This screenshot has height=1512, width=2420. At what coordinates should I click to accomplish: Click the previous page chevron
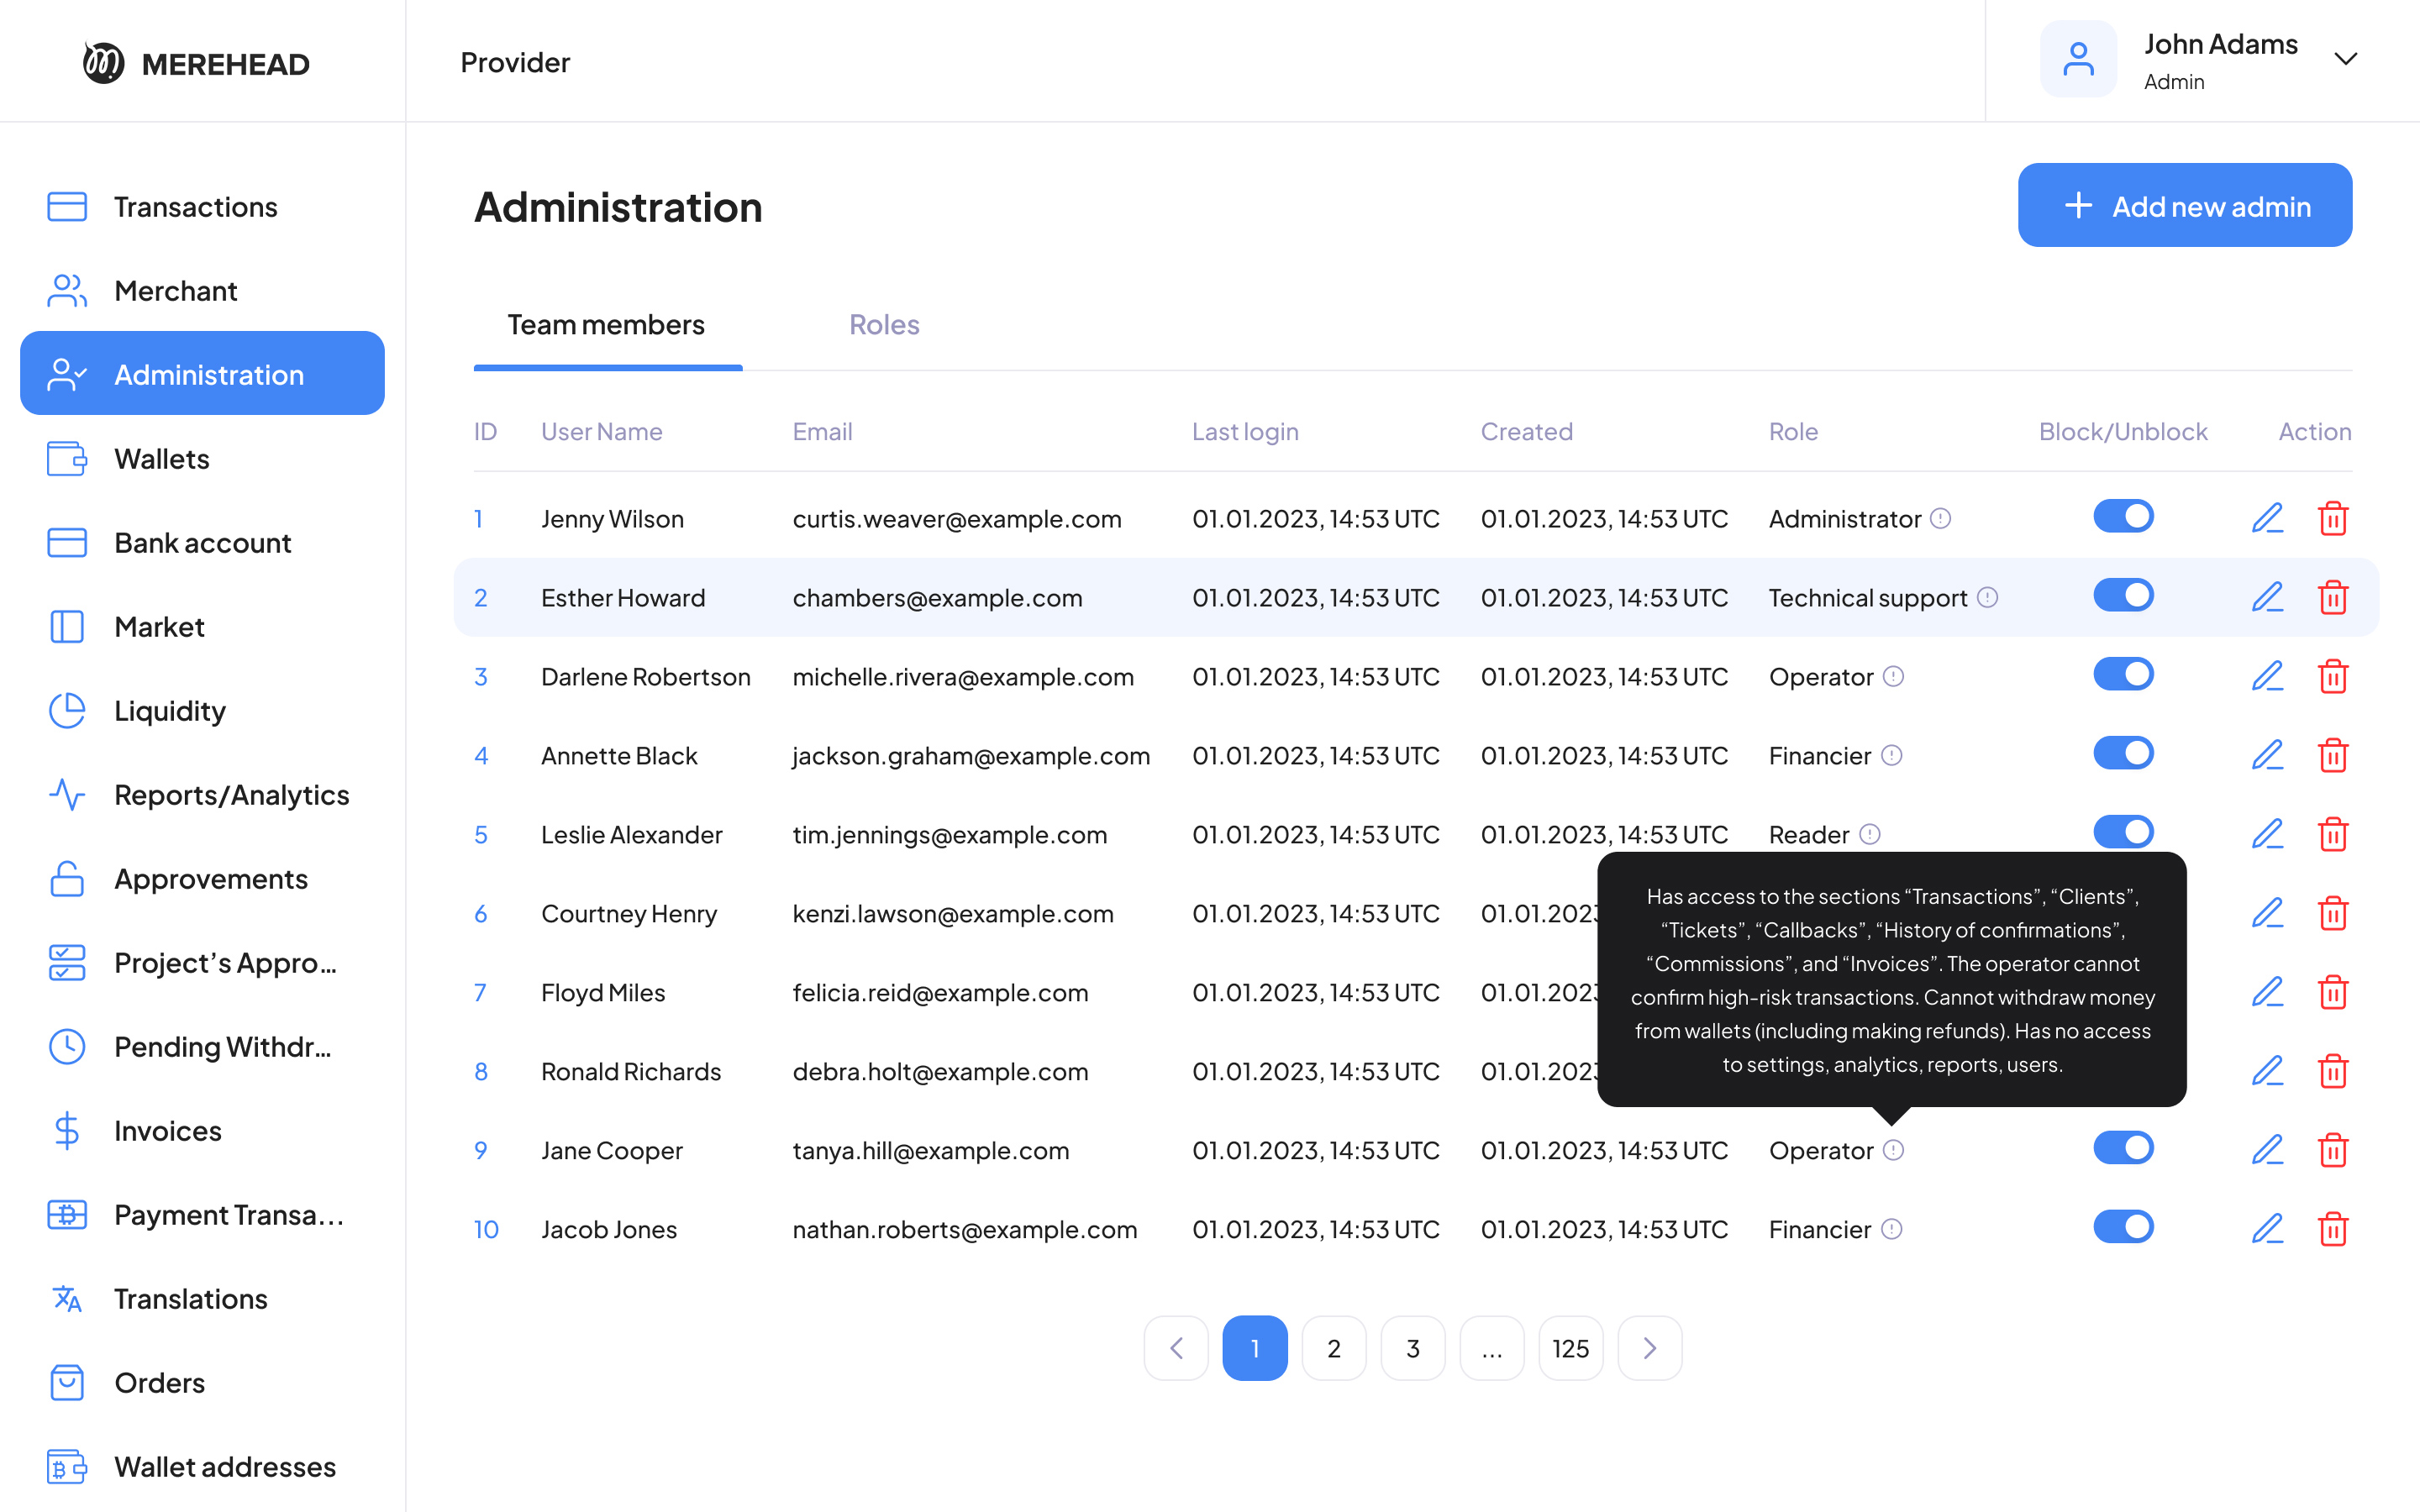(1176, 1348)
